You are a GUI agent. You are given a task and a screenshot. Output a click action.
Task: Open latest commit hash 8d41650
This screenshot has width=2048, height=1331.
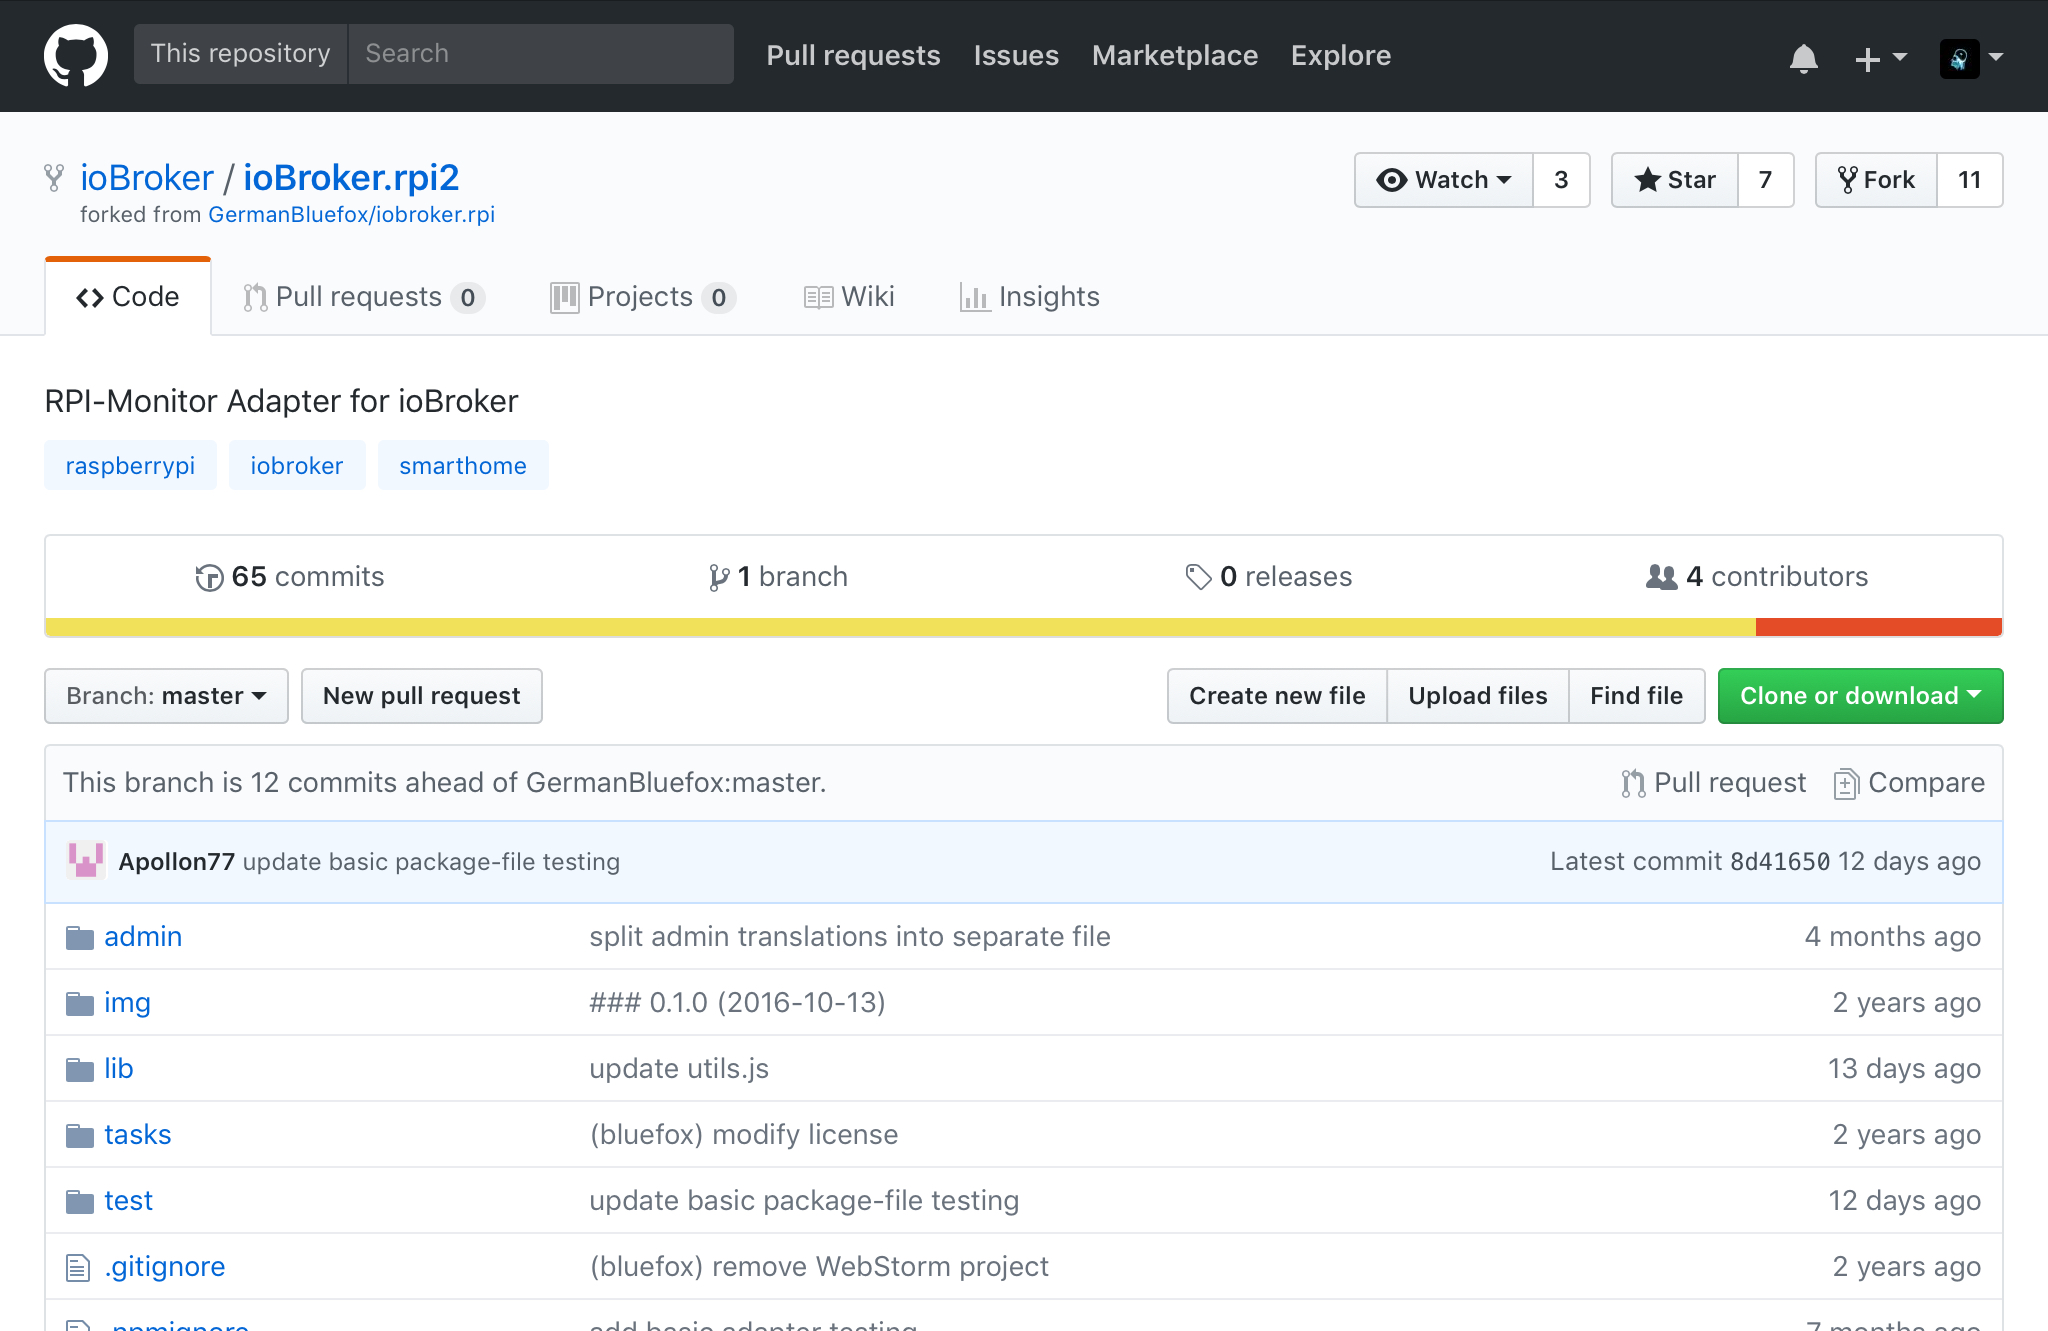pyautogui.click(x=1780, y=862)
